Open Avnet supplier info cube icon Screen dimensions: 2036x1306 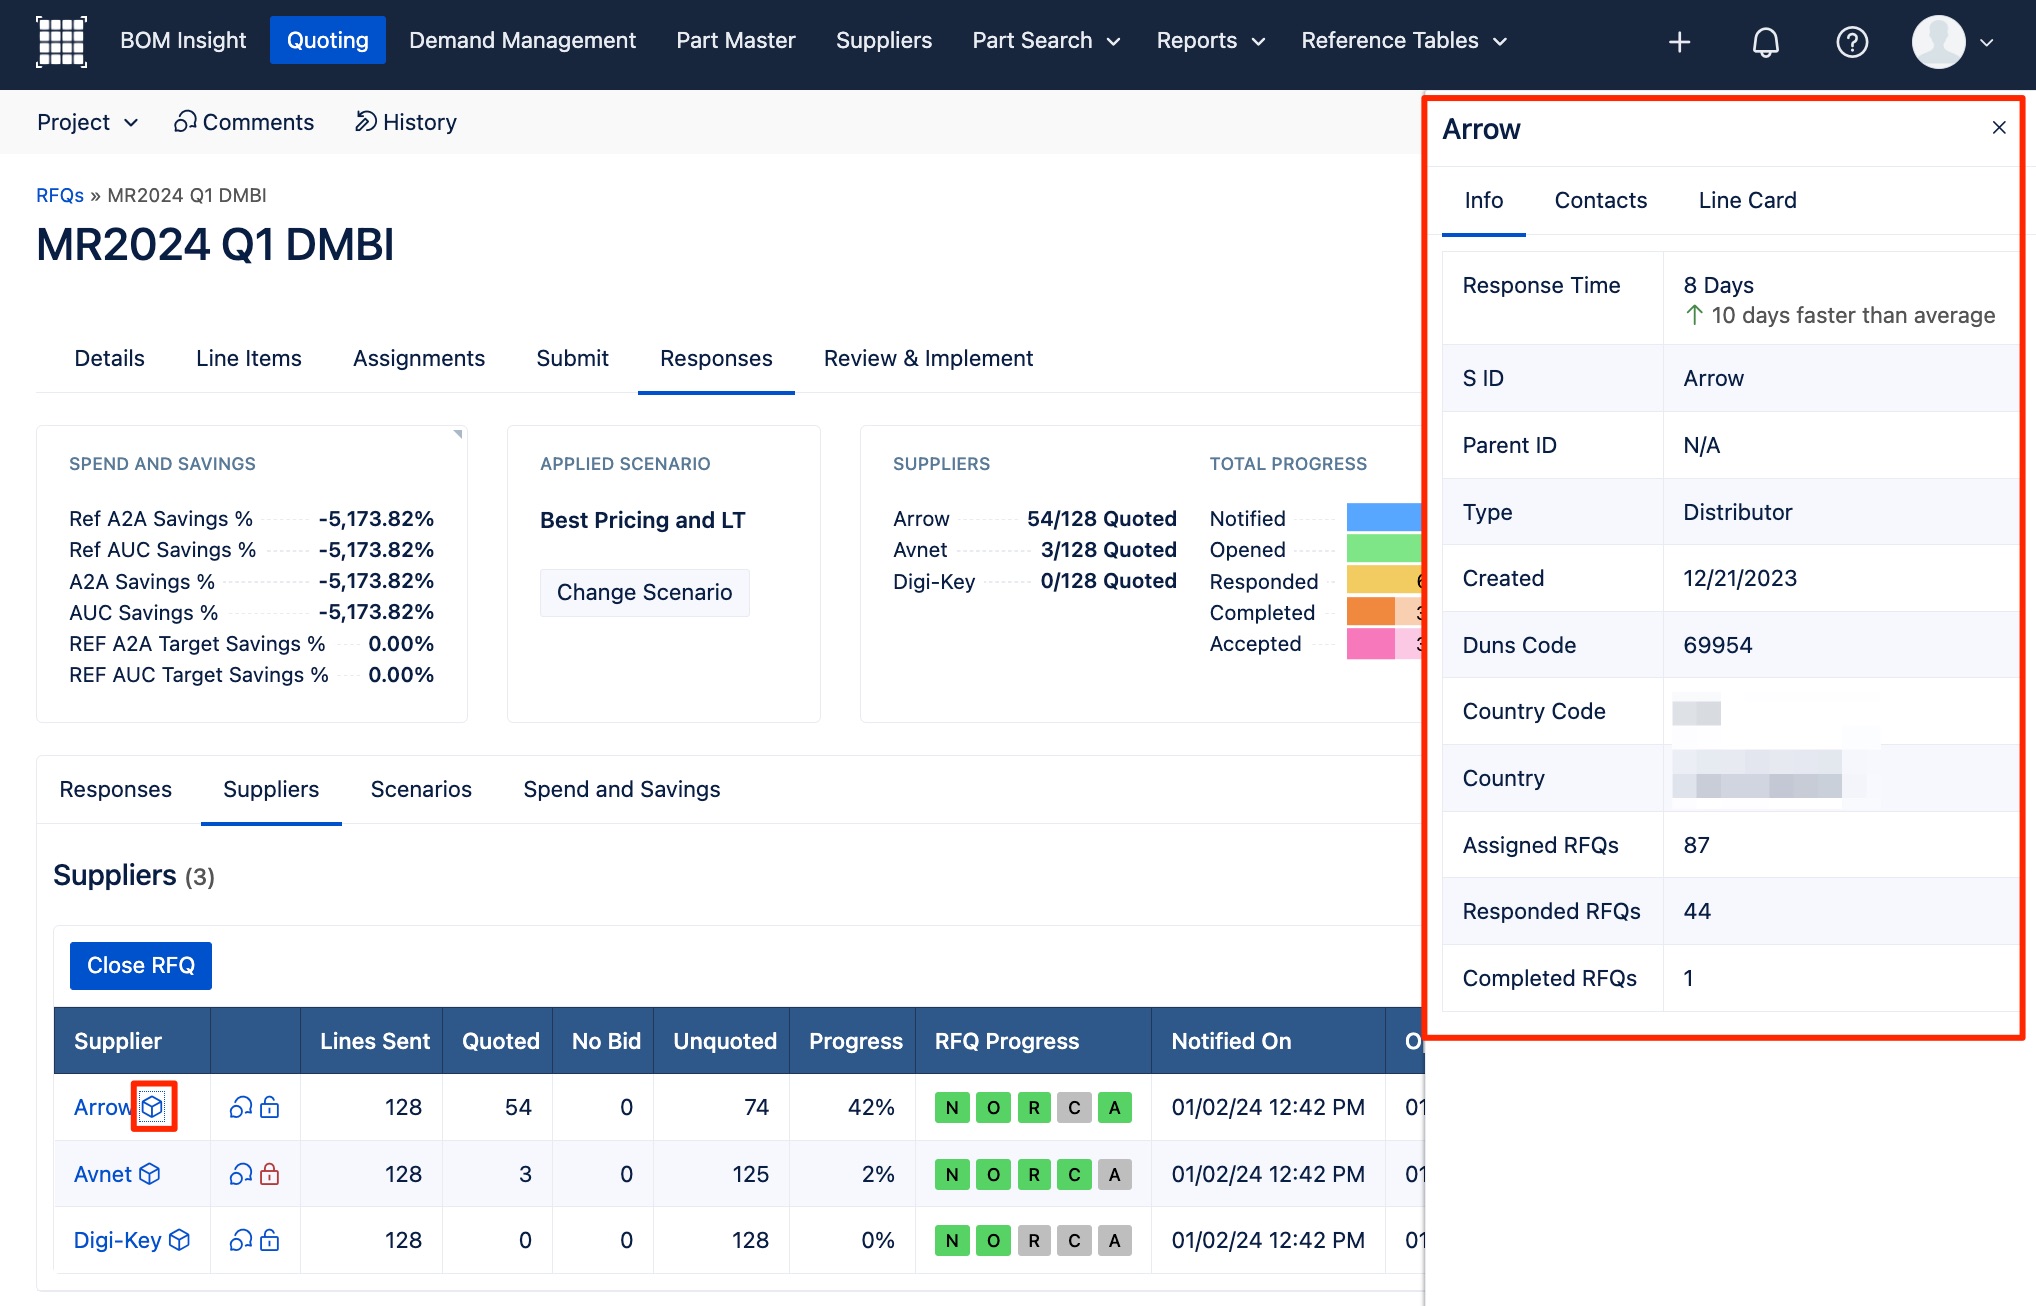click(150, 1173)
